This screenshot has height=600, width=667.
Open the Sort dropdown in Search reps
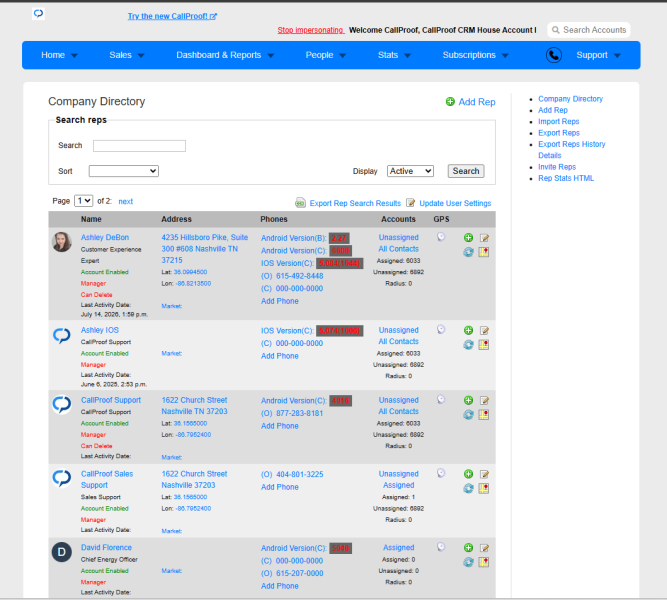[123, 171]
